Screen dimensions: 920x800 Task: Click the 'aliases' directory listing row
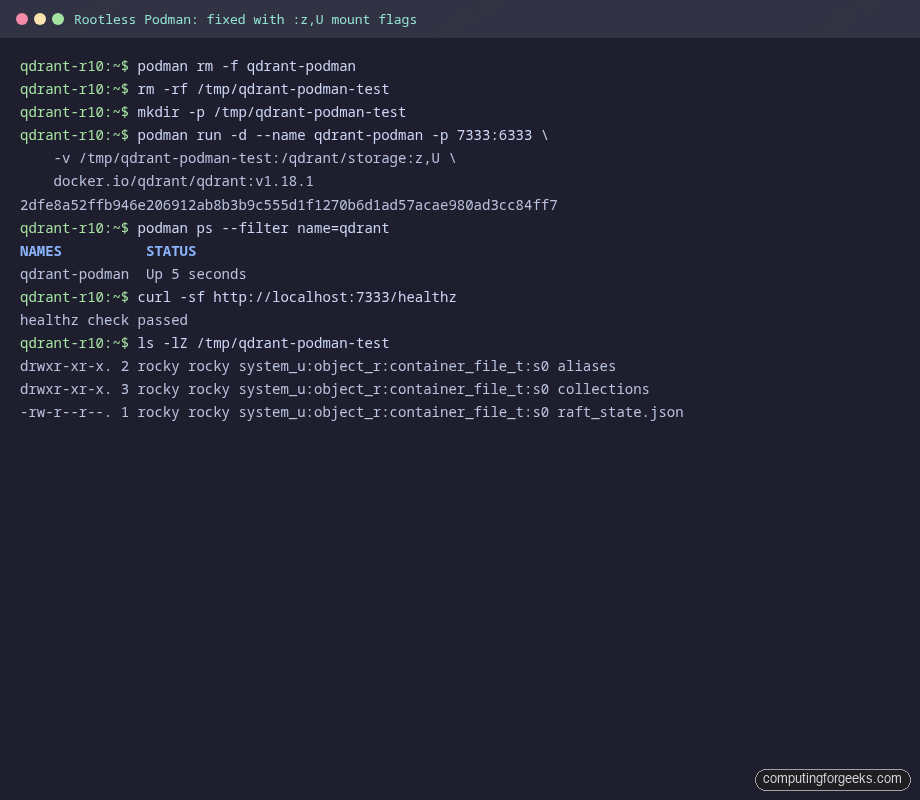(318, 366)
